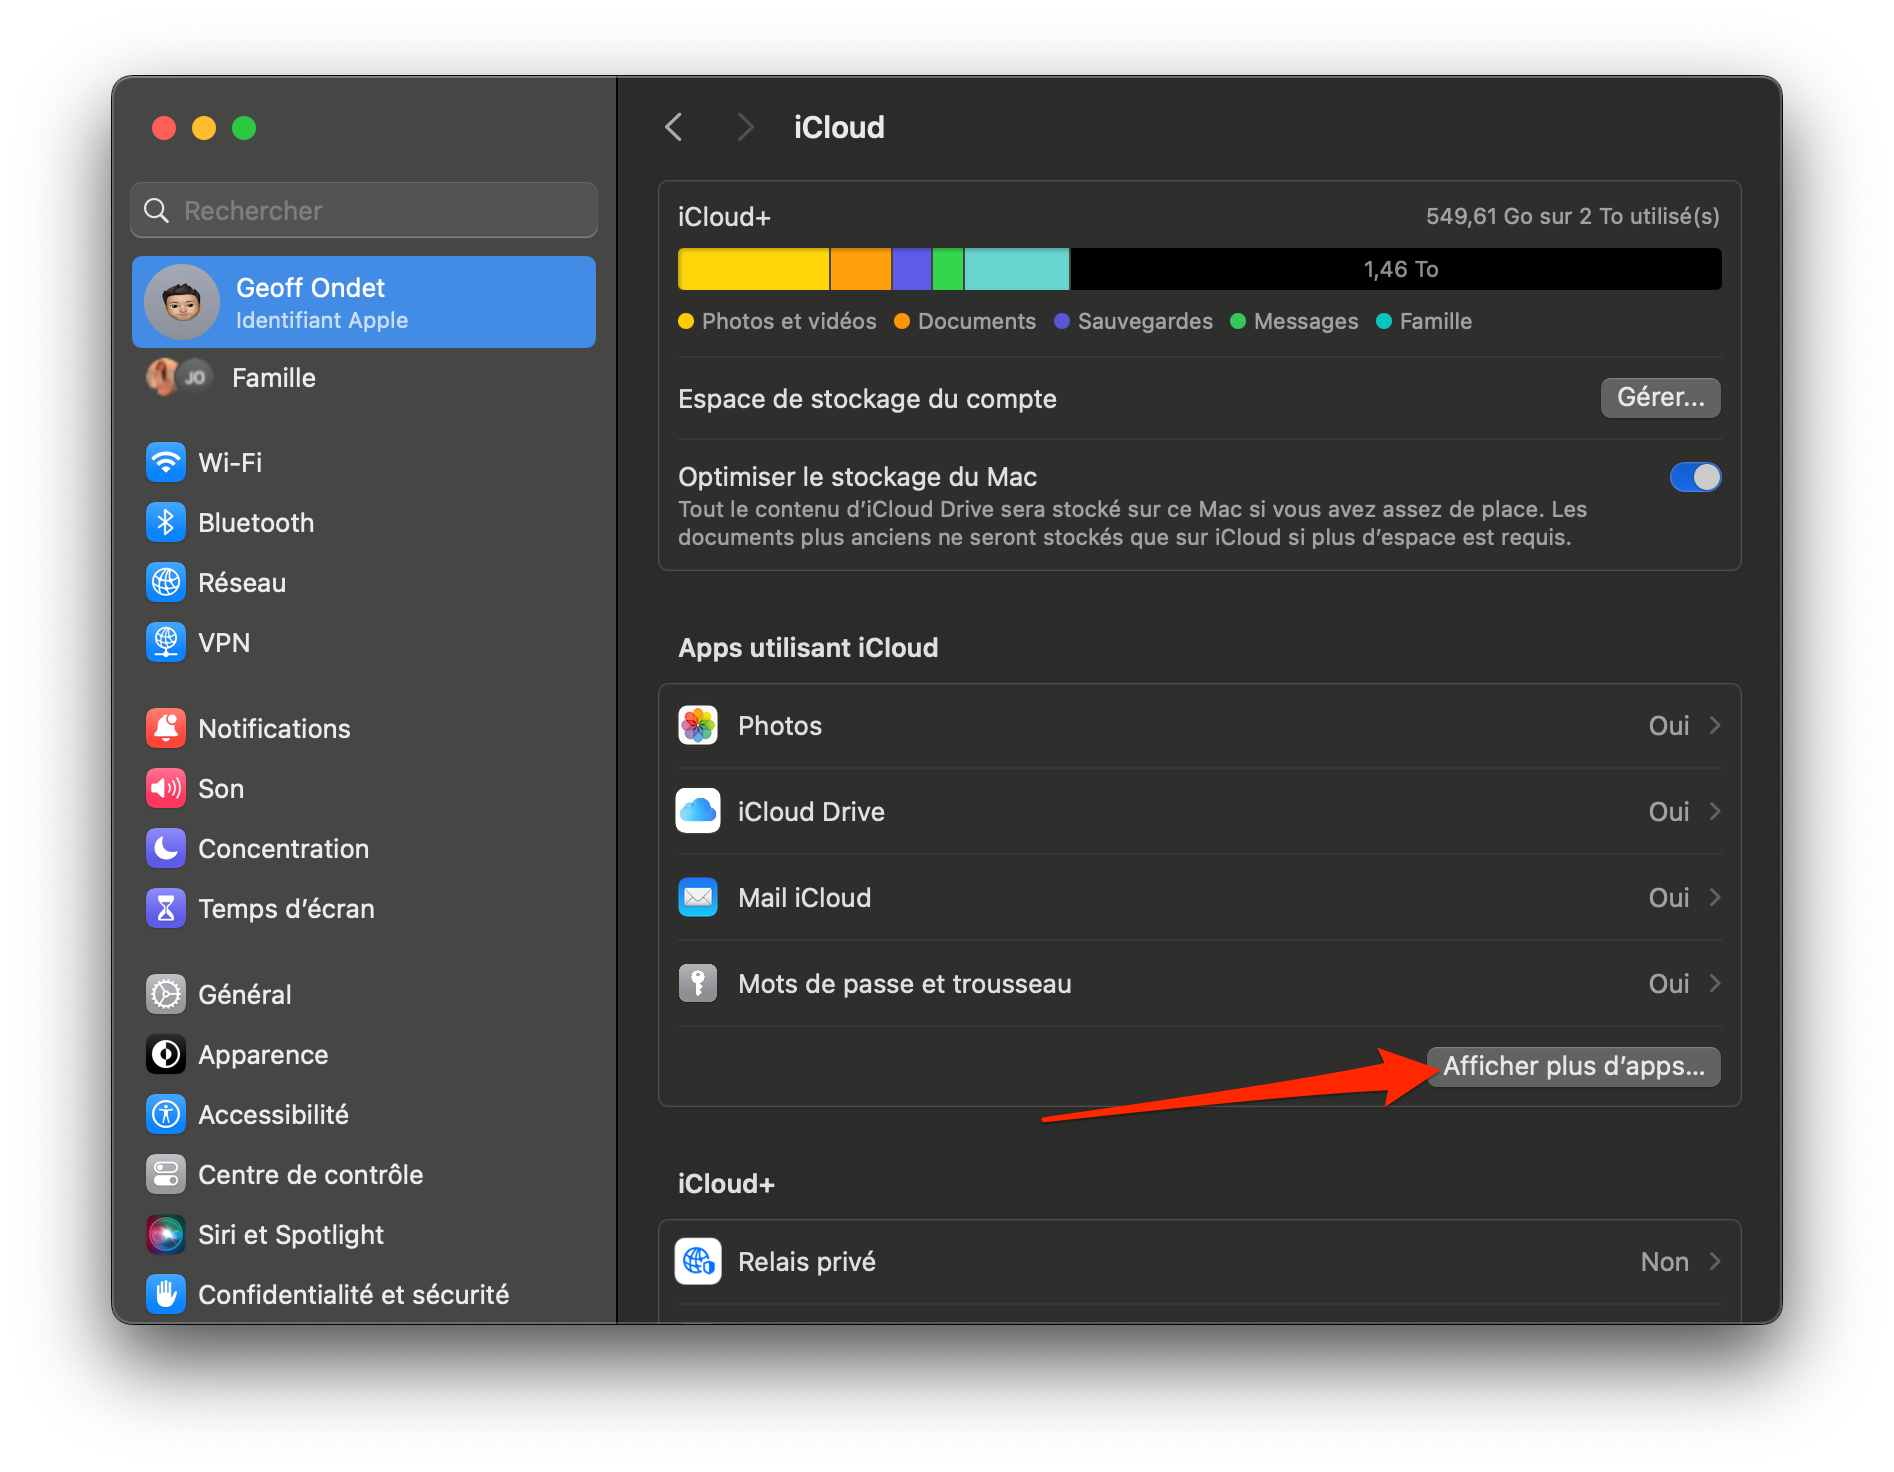Expand the Relais privé row chevron

tap(1715, 1261)
